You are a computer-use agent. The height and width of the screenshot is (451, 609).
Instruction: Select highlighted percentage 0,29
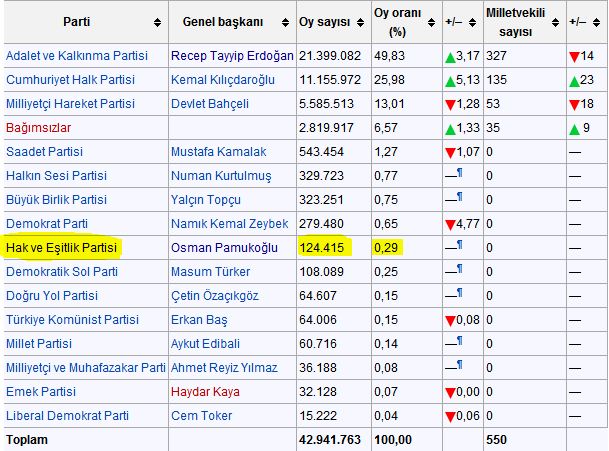(x=386, y=248)
